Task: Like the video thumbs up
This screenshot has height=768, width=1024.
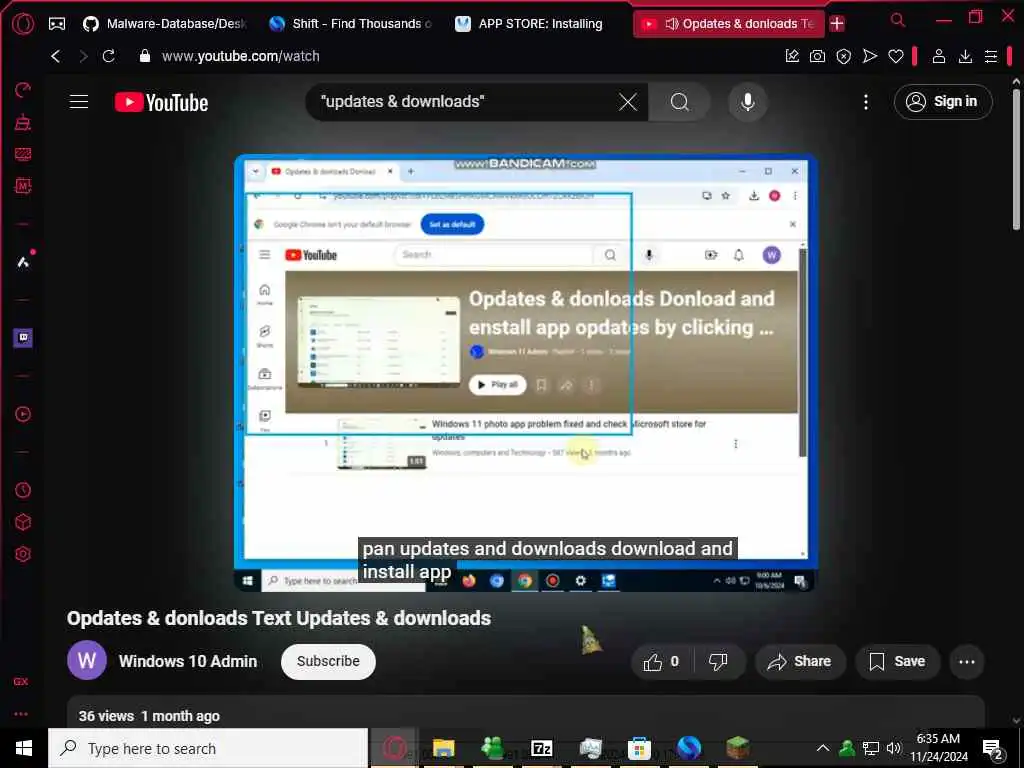Action: coord(661,662)
